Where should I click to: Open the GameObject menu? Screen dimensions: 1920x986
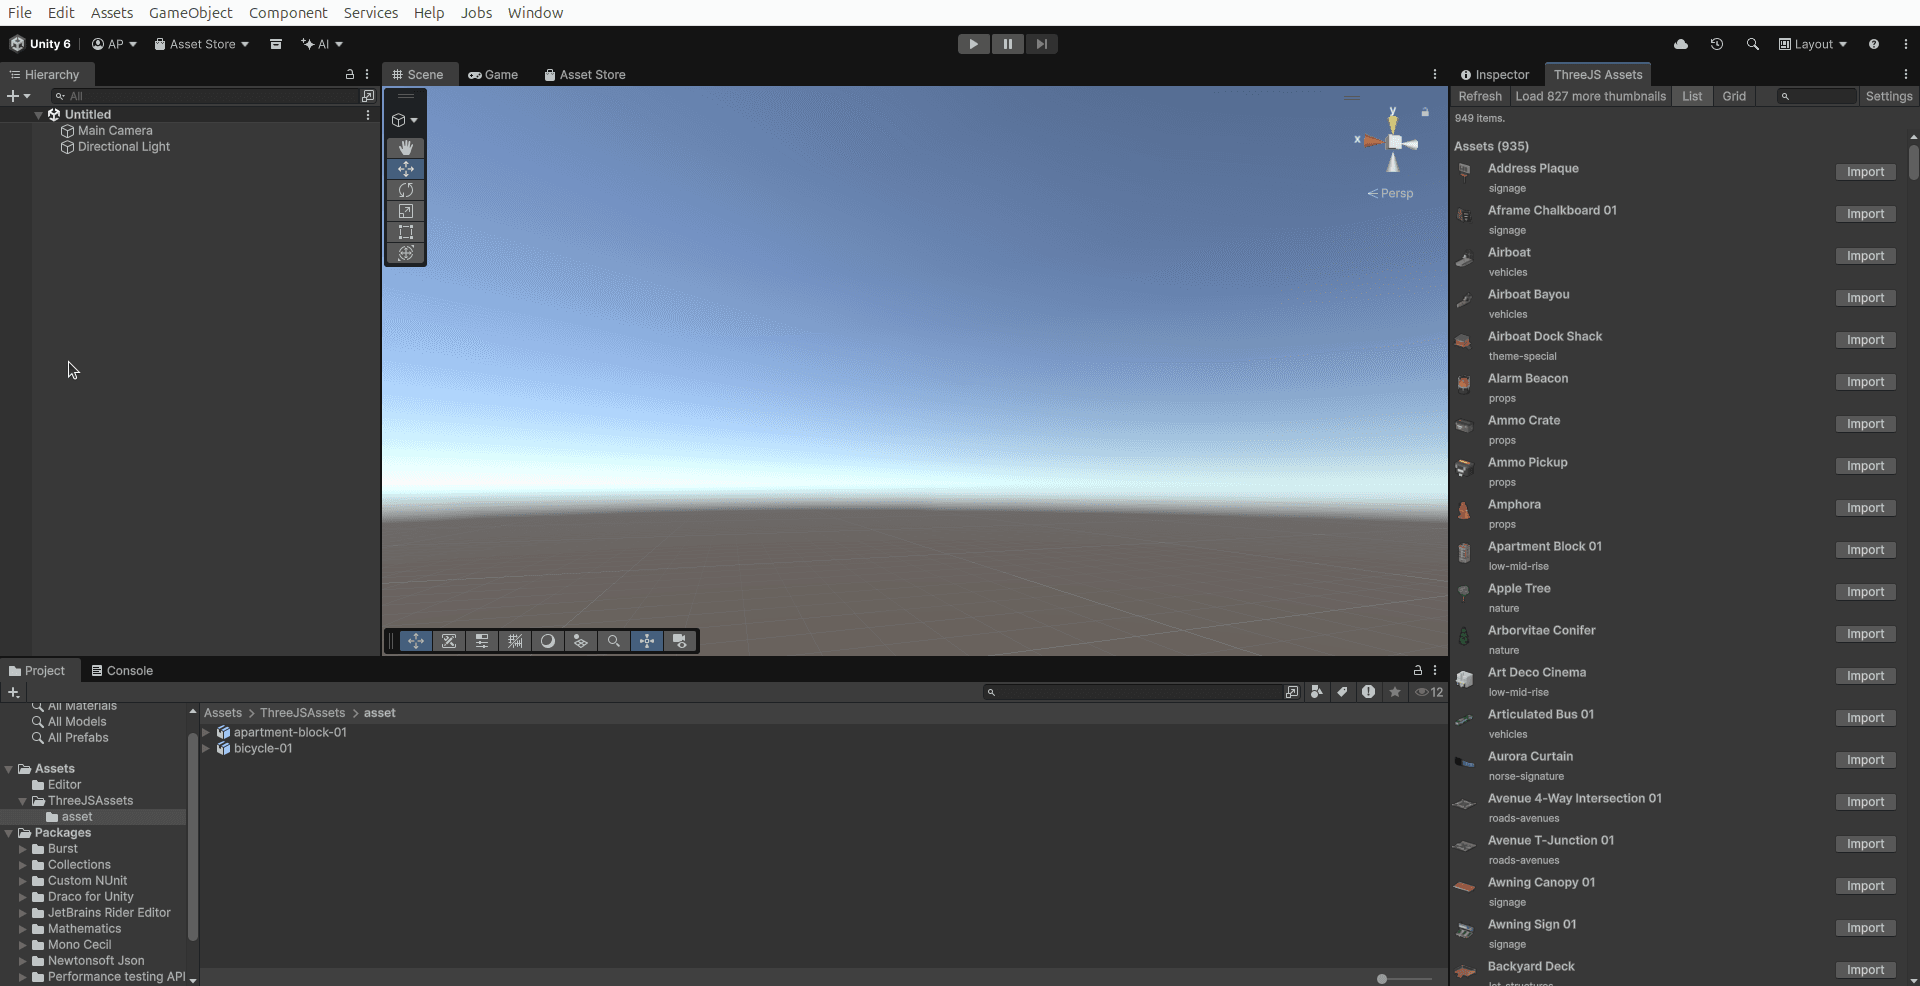click(x=190, y=13)
